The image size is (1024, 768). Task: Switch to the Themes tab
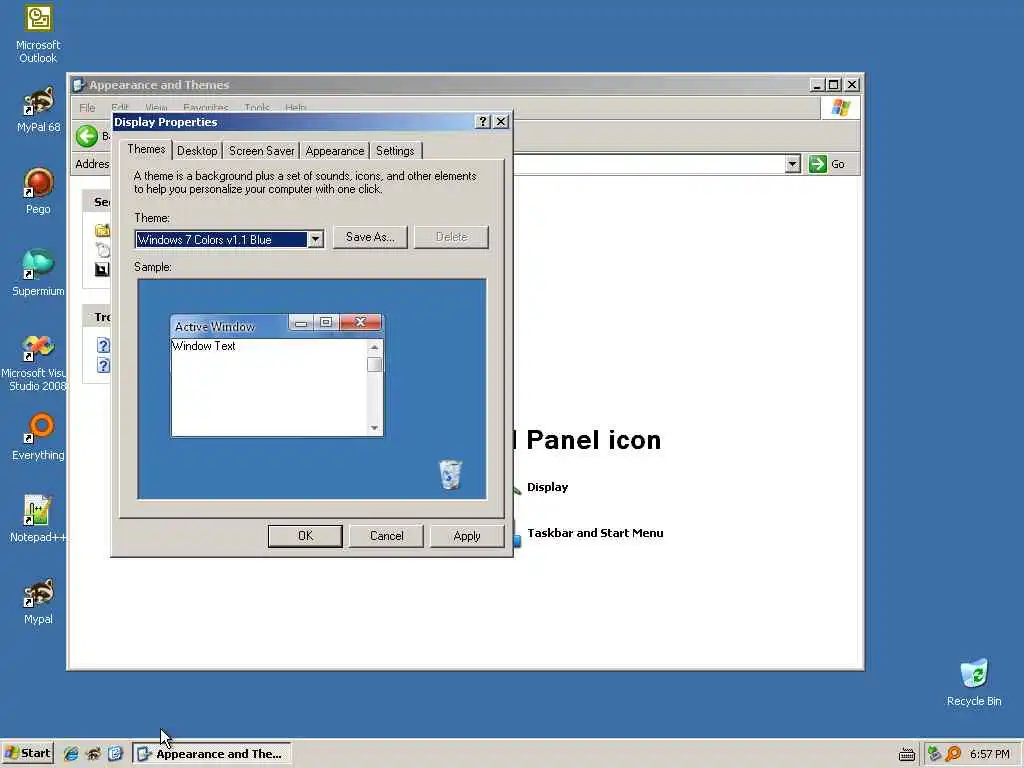pyautogui.click(x=146, y=150)
